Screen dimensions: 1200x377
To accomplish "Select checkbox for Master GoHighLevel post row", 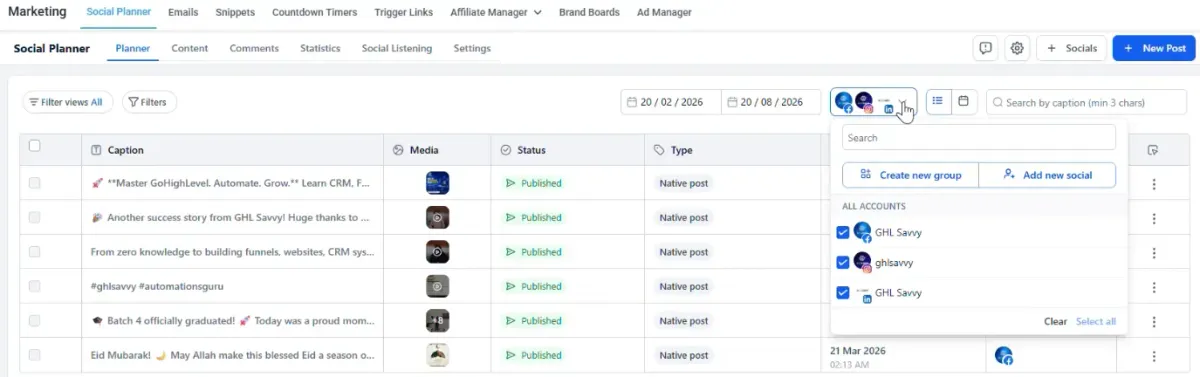I will [35, 183].
